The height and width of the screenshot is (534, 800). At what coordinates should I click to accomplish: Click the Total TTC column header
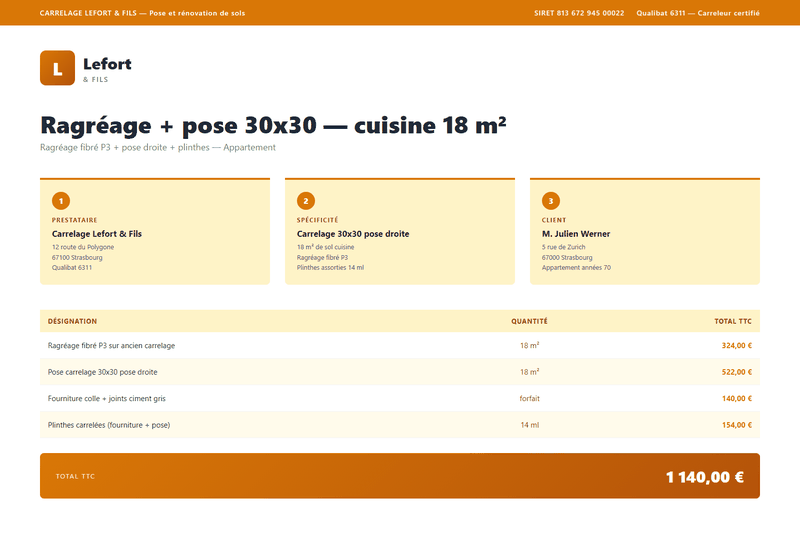click(733, 321)
